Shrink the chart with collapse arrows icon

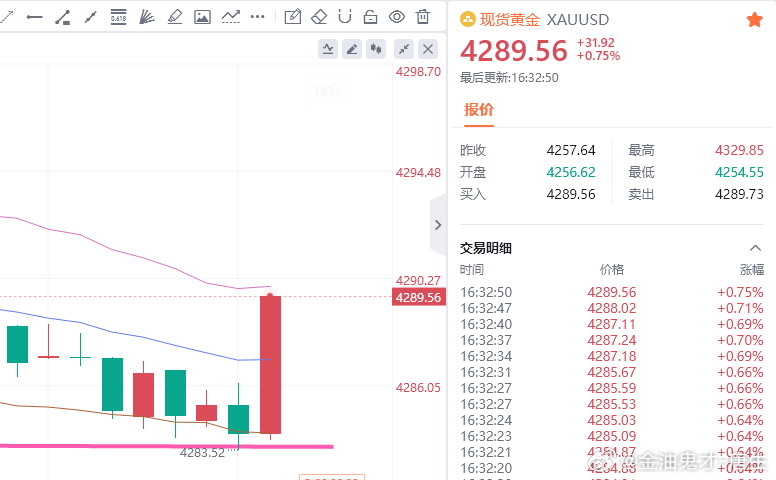click(x=404, y=49)
